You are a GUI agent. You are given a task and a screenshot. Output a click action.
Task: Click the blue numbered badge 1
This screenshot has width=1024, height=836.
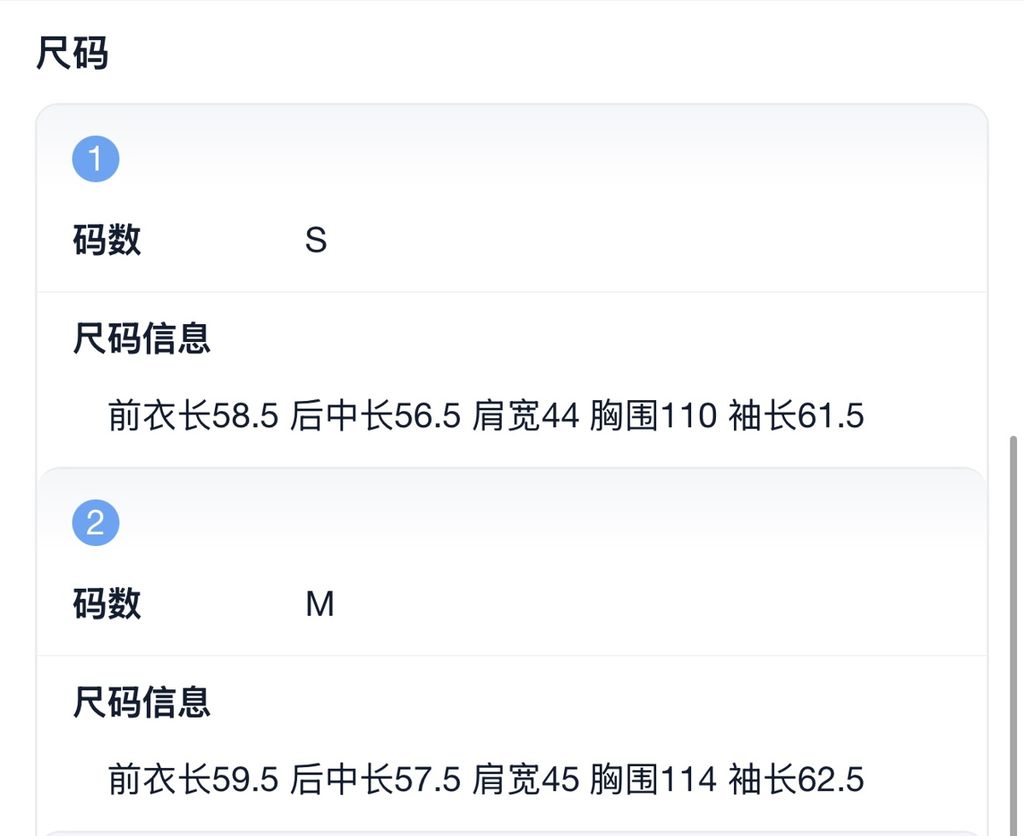[x=95, y=157]
